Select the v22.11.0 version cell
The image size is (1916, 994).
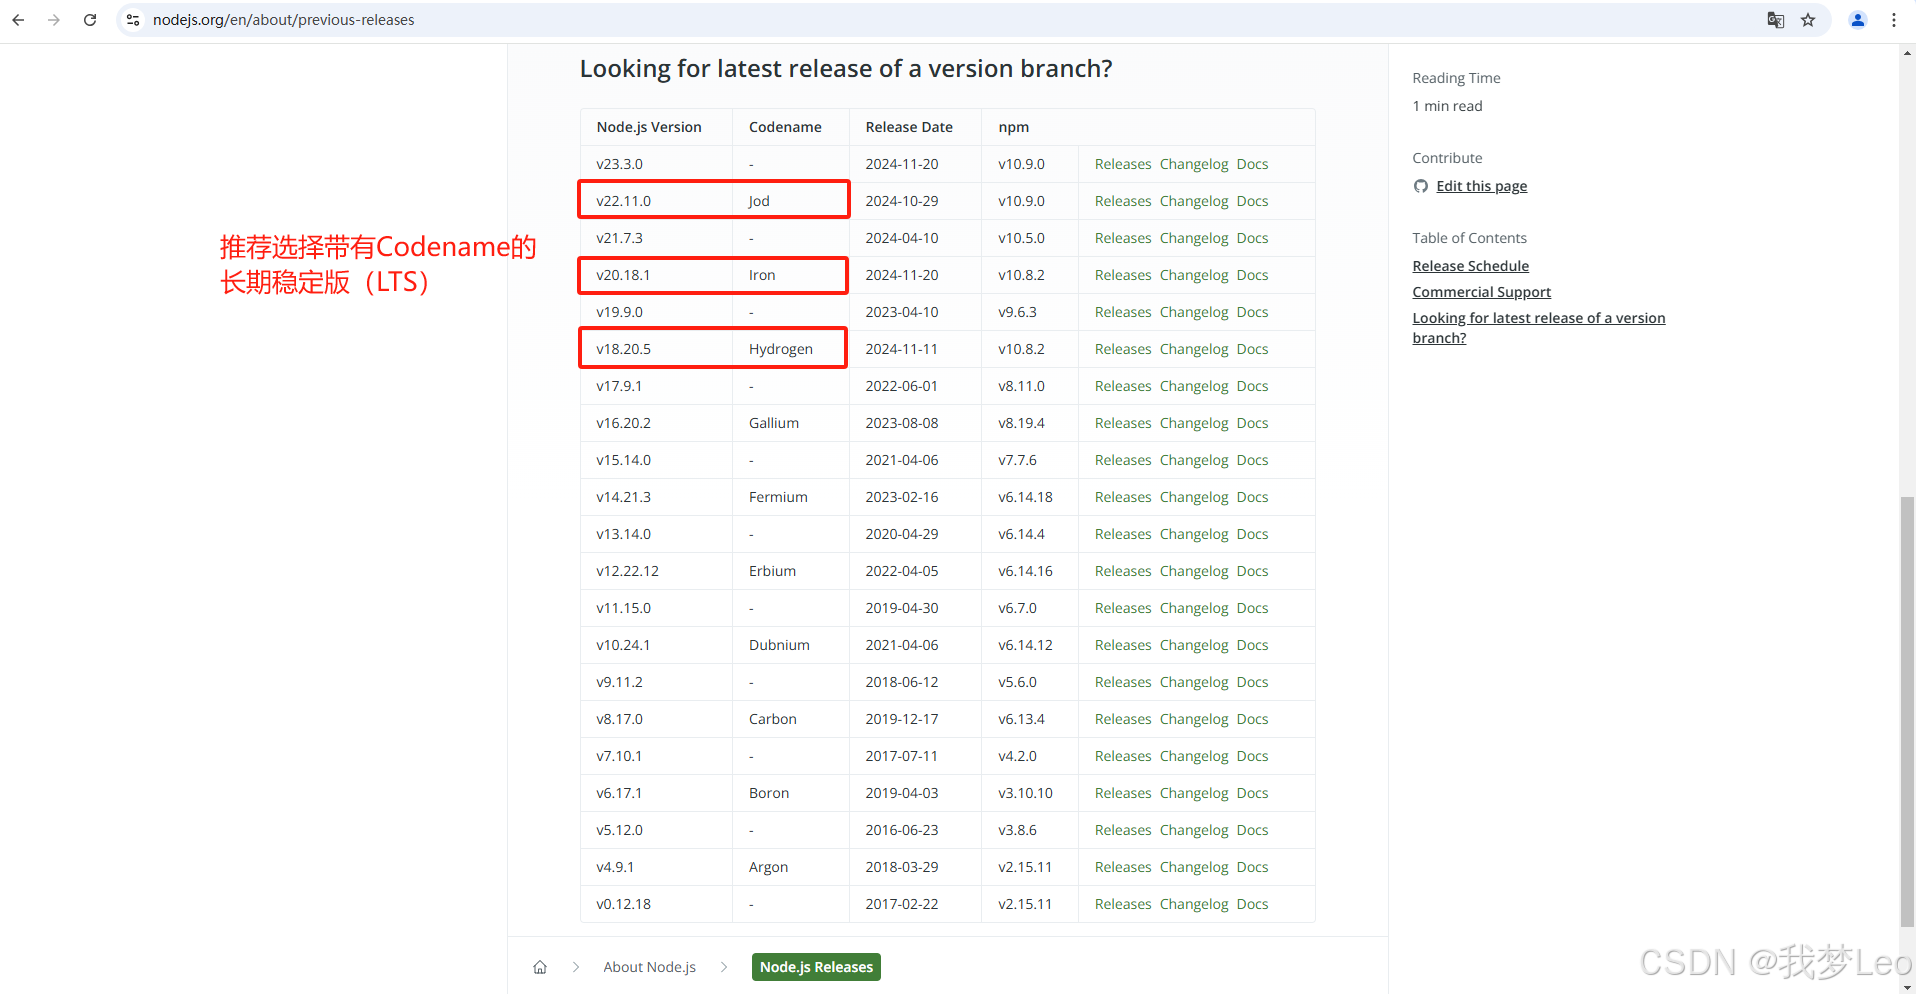[657, 201]
